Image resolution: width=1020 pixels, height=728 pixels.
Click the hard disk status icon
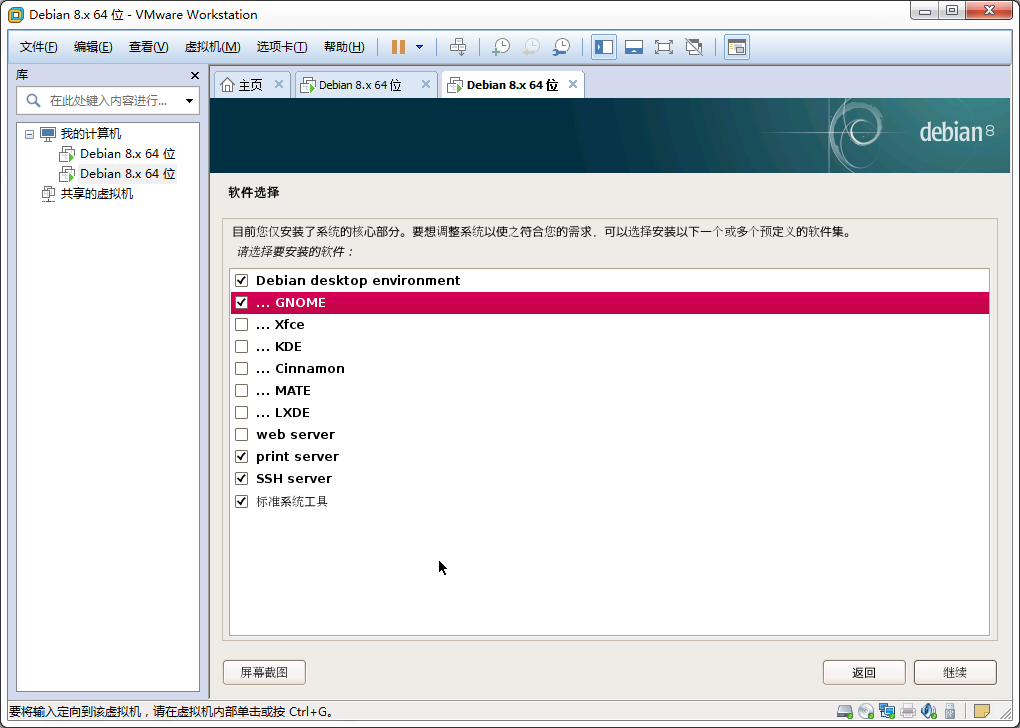(844, 711)
